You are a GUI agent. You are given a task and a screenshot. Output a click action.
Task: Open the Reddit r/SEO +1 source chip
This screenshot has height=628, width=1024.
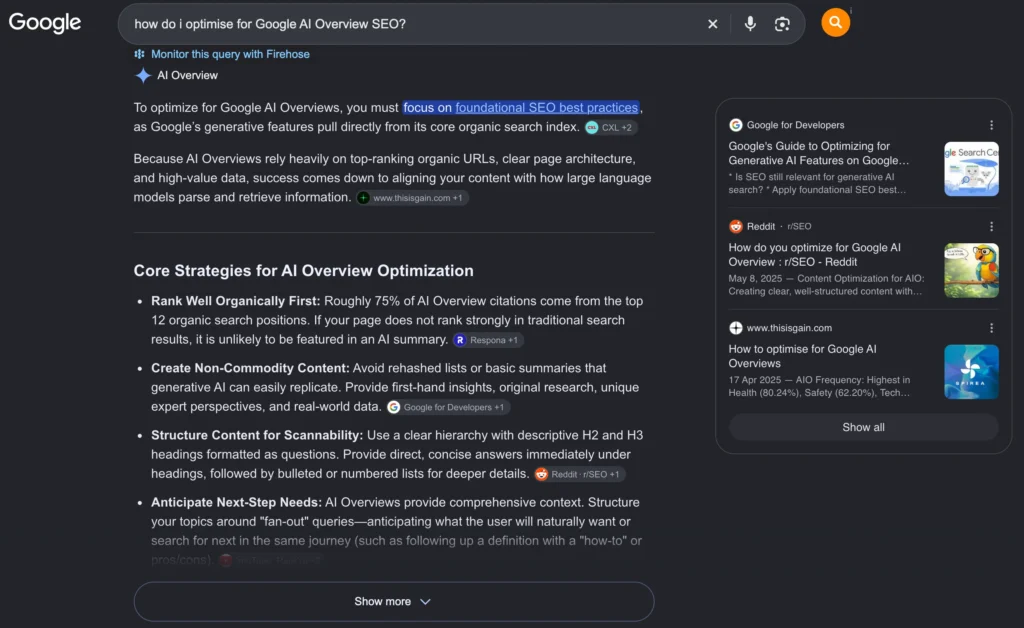579,475
